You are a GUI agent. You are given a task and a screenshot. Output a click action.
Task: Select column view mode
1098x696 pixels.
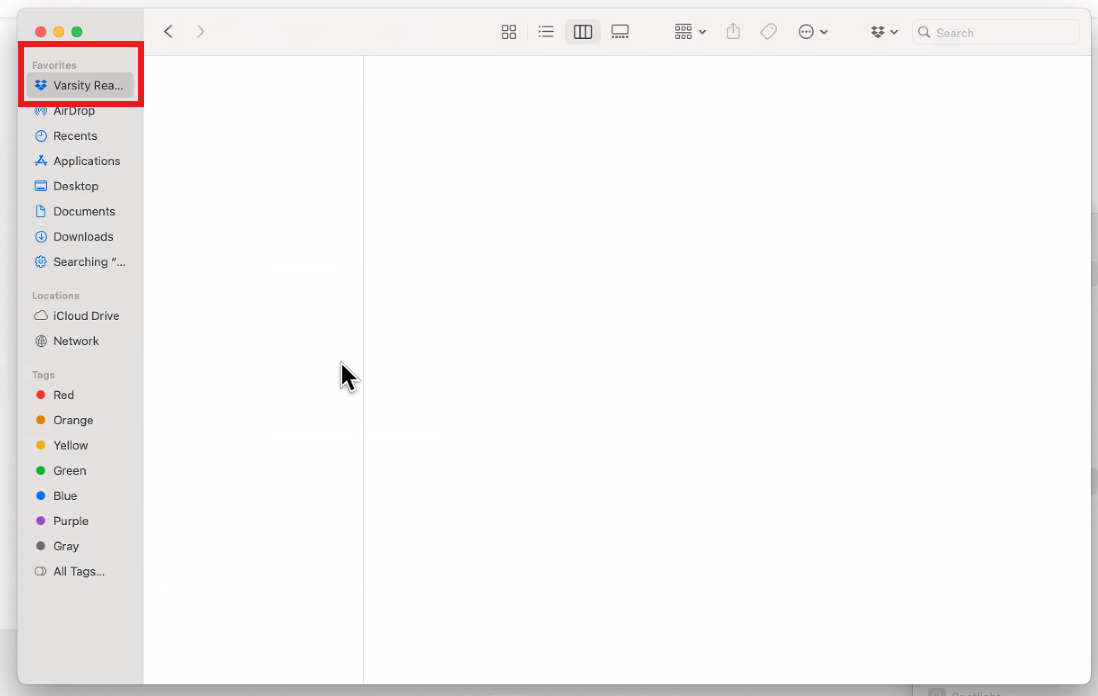coord(583,32)
